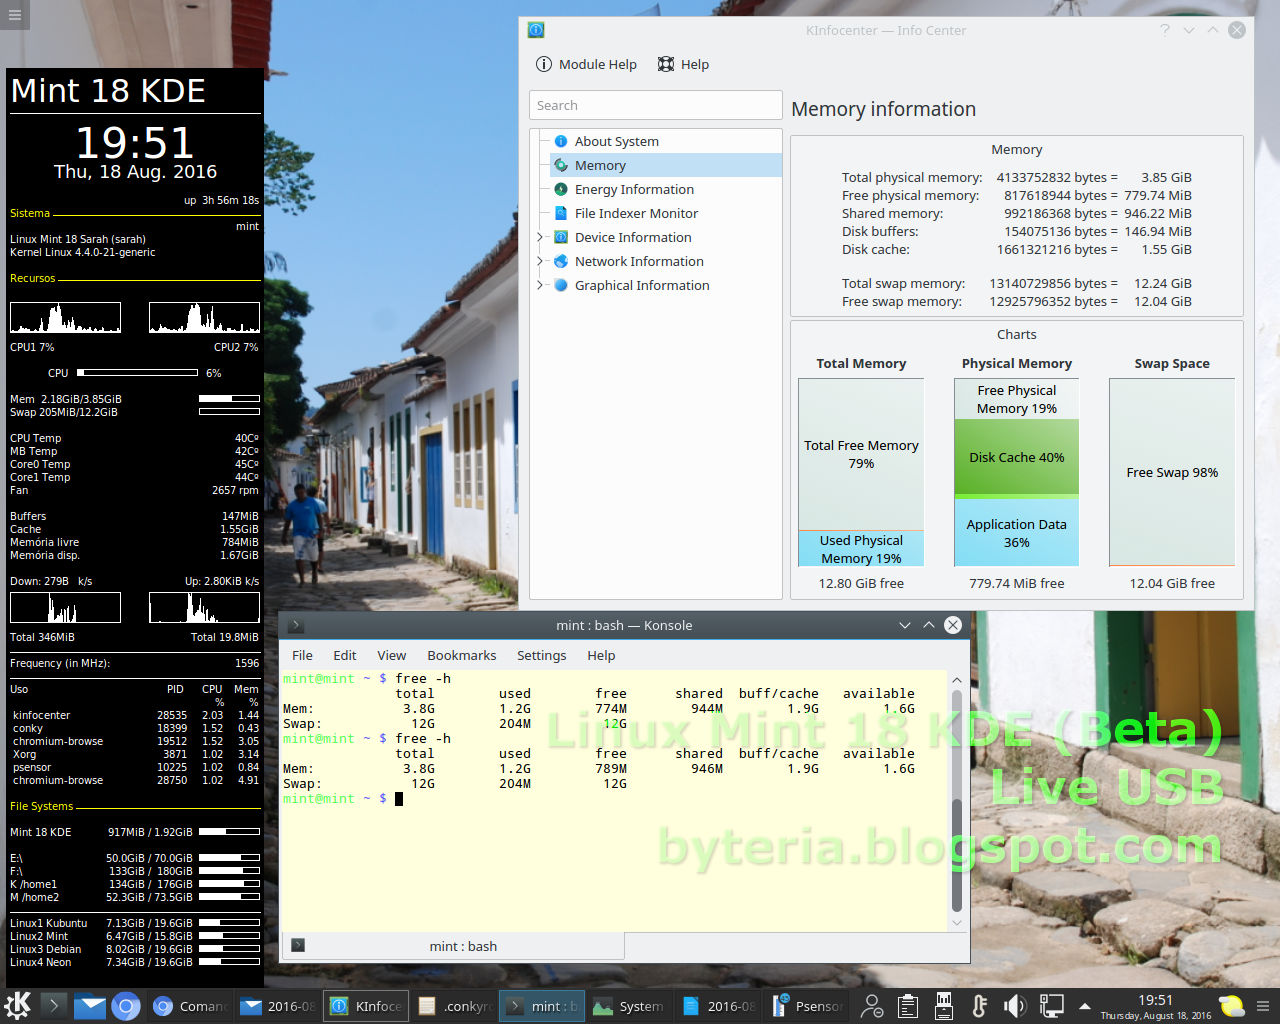This screenshot has height=1024, width=1280.
Task: Open the user switcher tray icon
Action: click(x=872, y=1006)
